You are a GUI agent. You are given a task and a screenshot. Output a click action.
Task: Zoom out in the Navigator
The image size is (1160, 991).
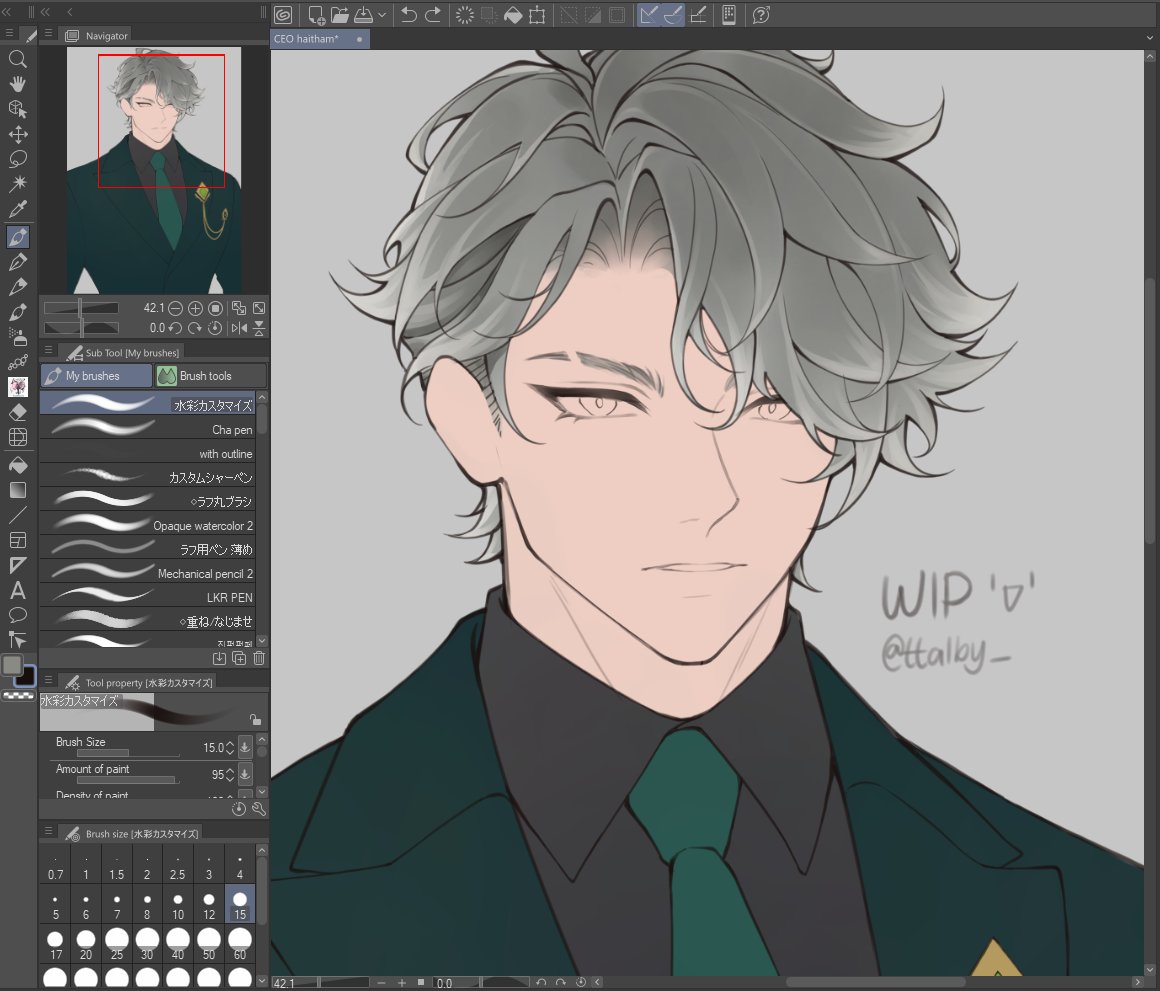coord(175,308)
